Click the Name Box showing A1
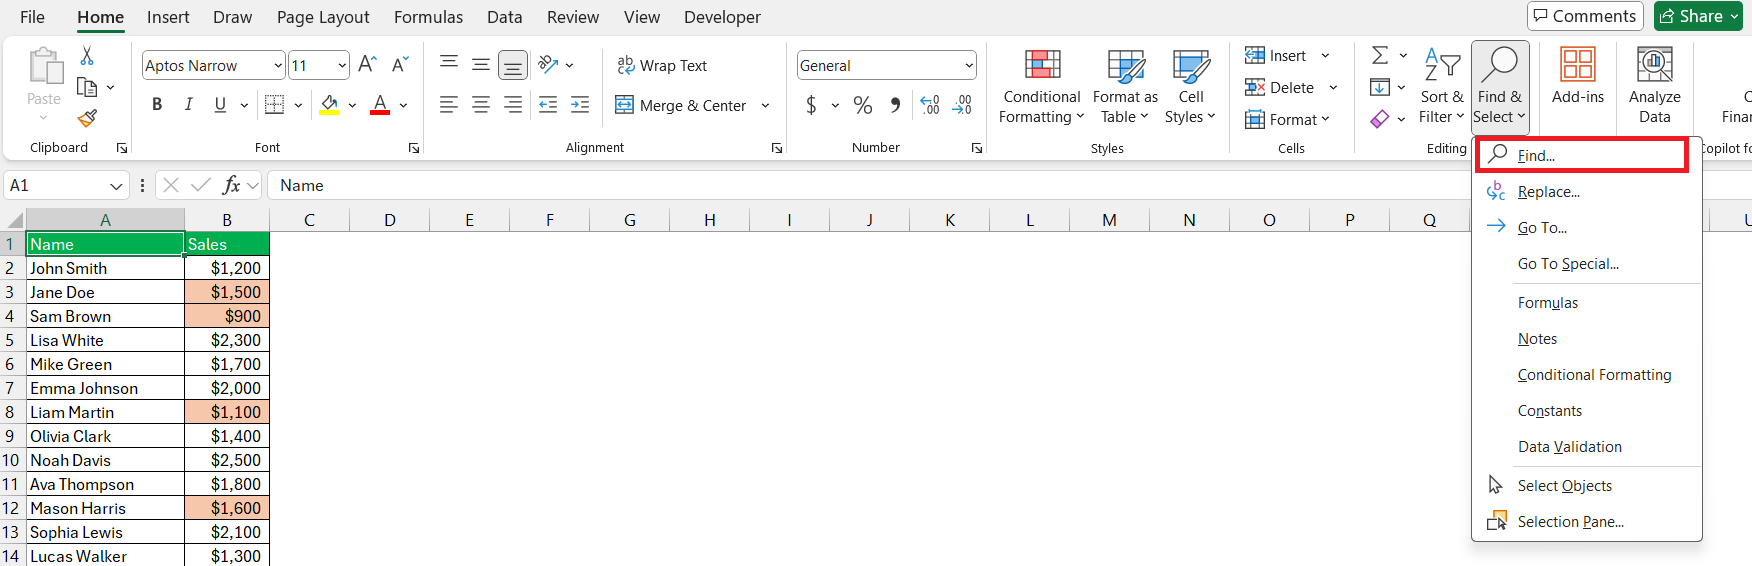Screen dimensions: 1752x566 pos(66,186)
